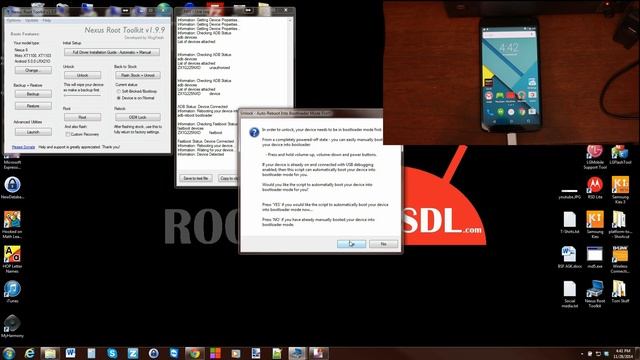
Task: Select the RSD Lite Motorola desktop icon
Action: coord(595,188)
